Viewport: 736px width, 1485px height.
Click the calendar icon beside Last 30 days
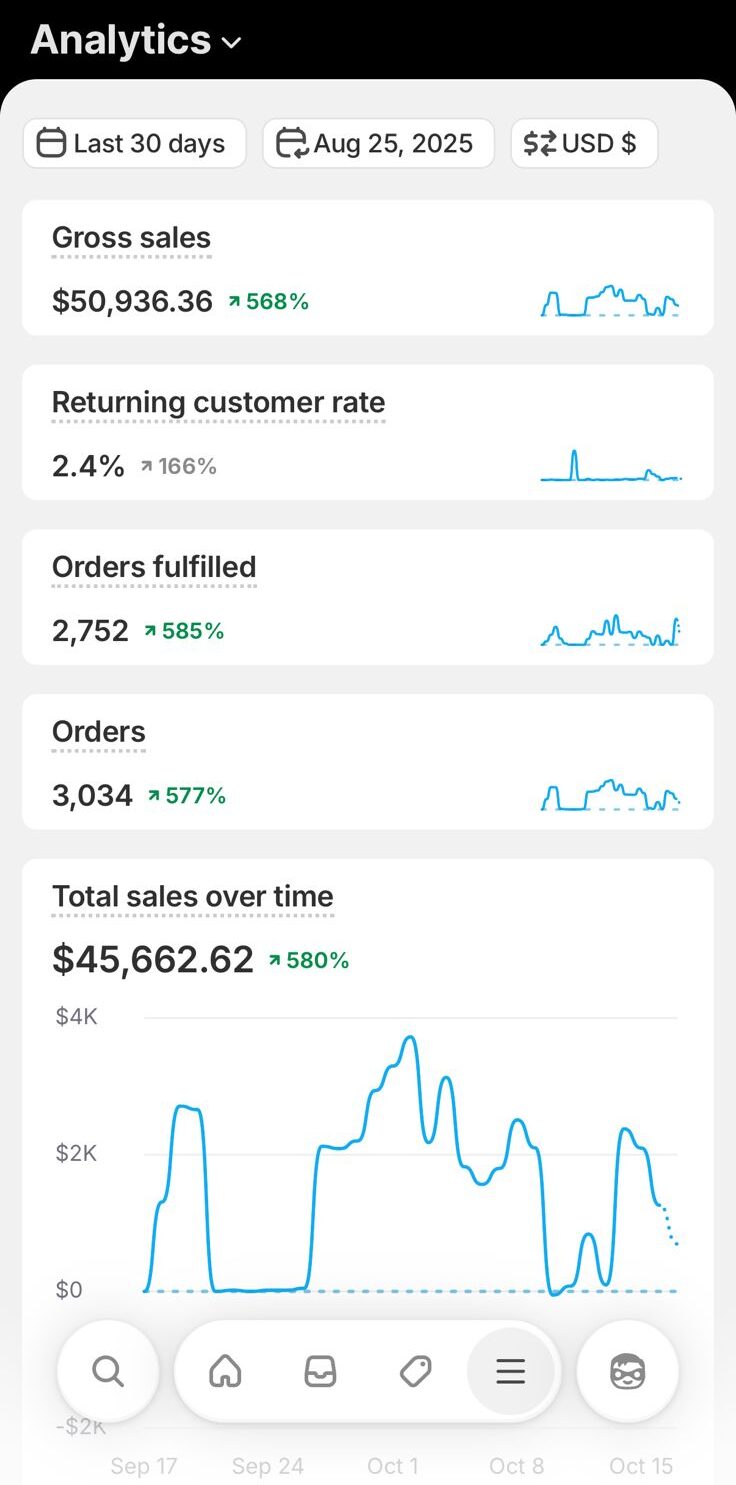click(51, 144)
